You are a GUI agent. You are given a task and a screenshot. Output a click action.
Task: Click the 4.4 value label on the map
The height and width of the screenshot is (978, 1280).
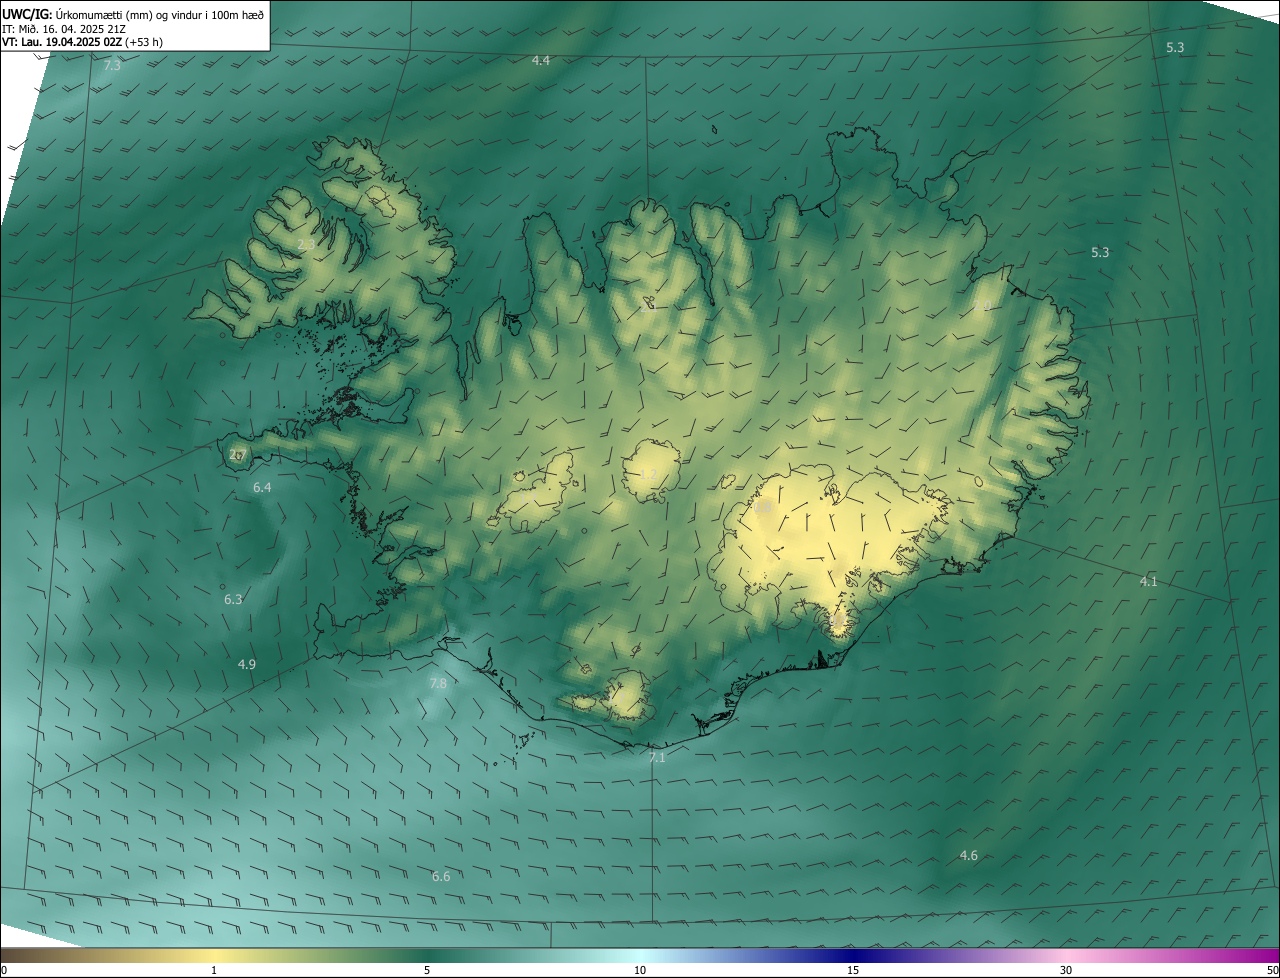click(x=540, y=61)
